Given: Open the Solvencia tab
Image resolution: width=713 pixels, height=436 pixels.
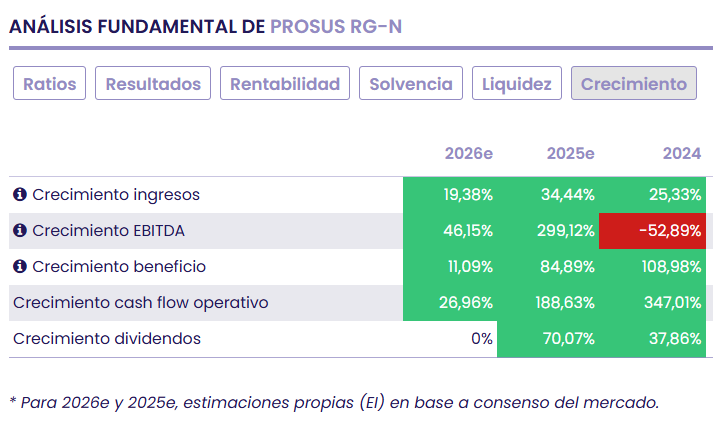Looking at the screenshot, I should [x=411, y=84].
